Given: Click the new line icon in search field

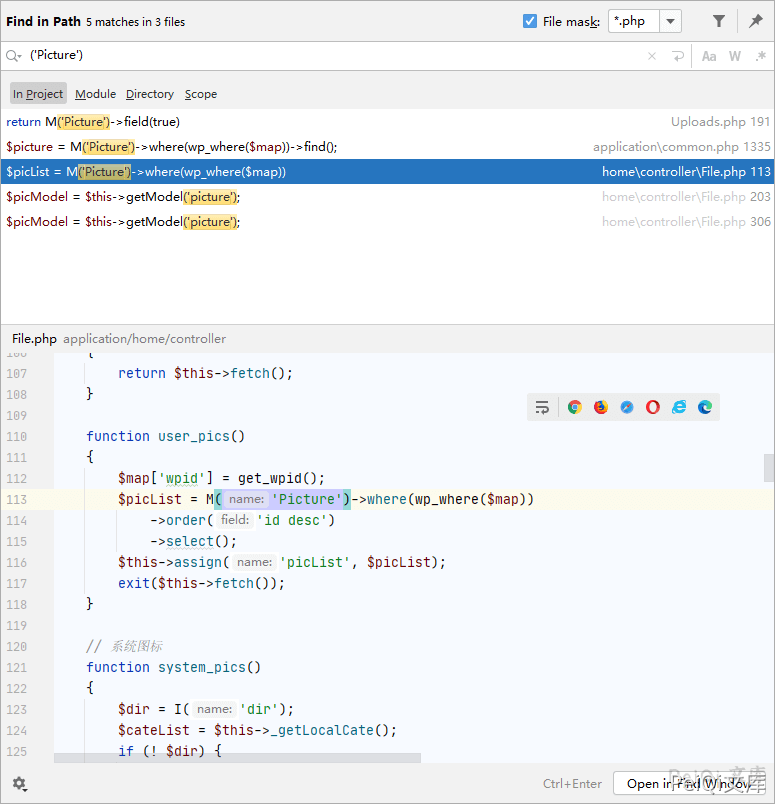Looking at the screenshot, I should coord(678,56).
